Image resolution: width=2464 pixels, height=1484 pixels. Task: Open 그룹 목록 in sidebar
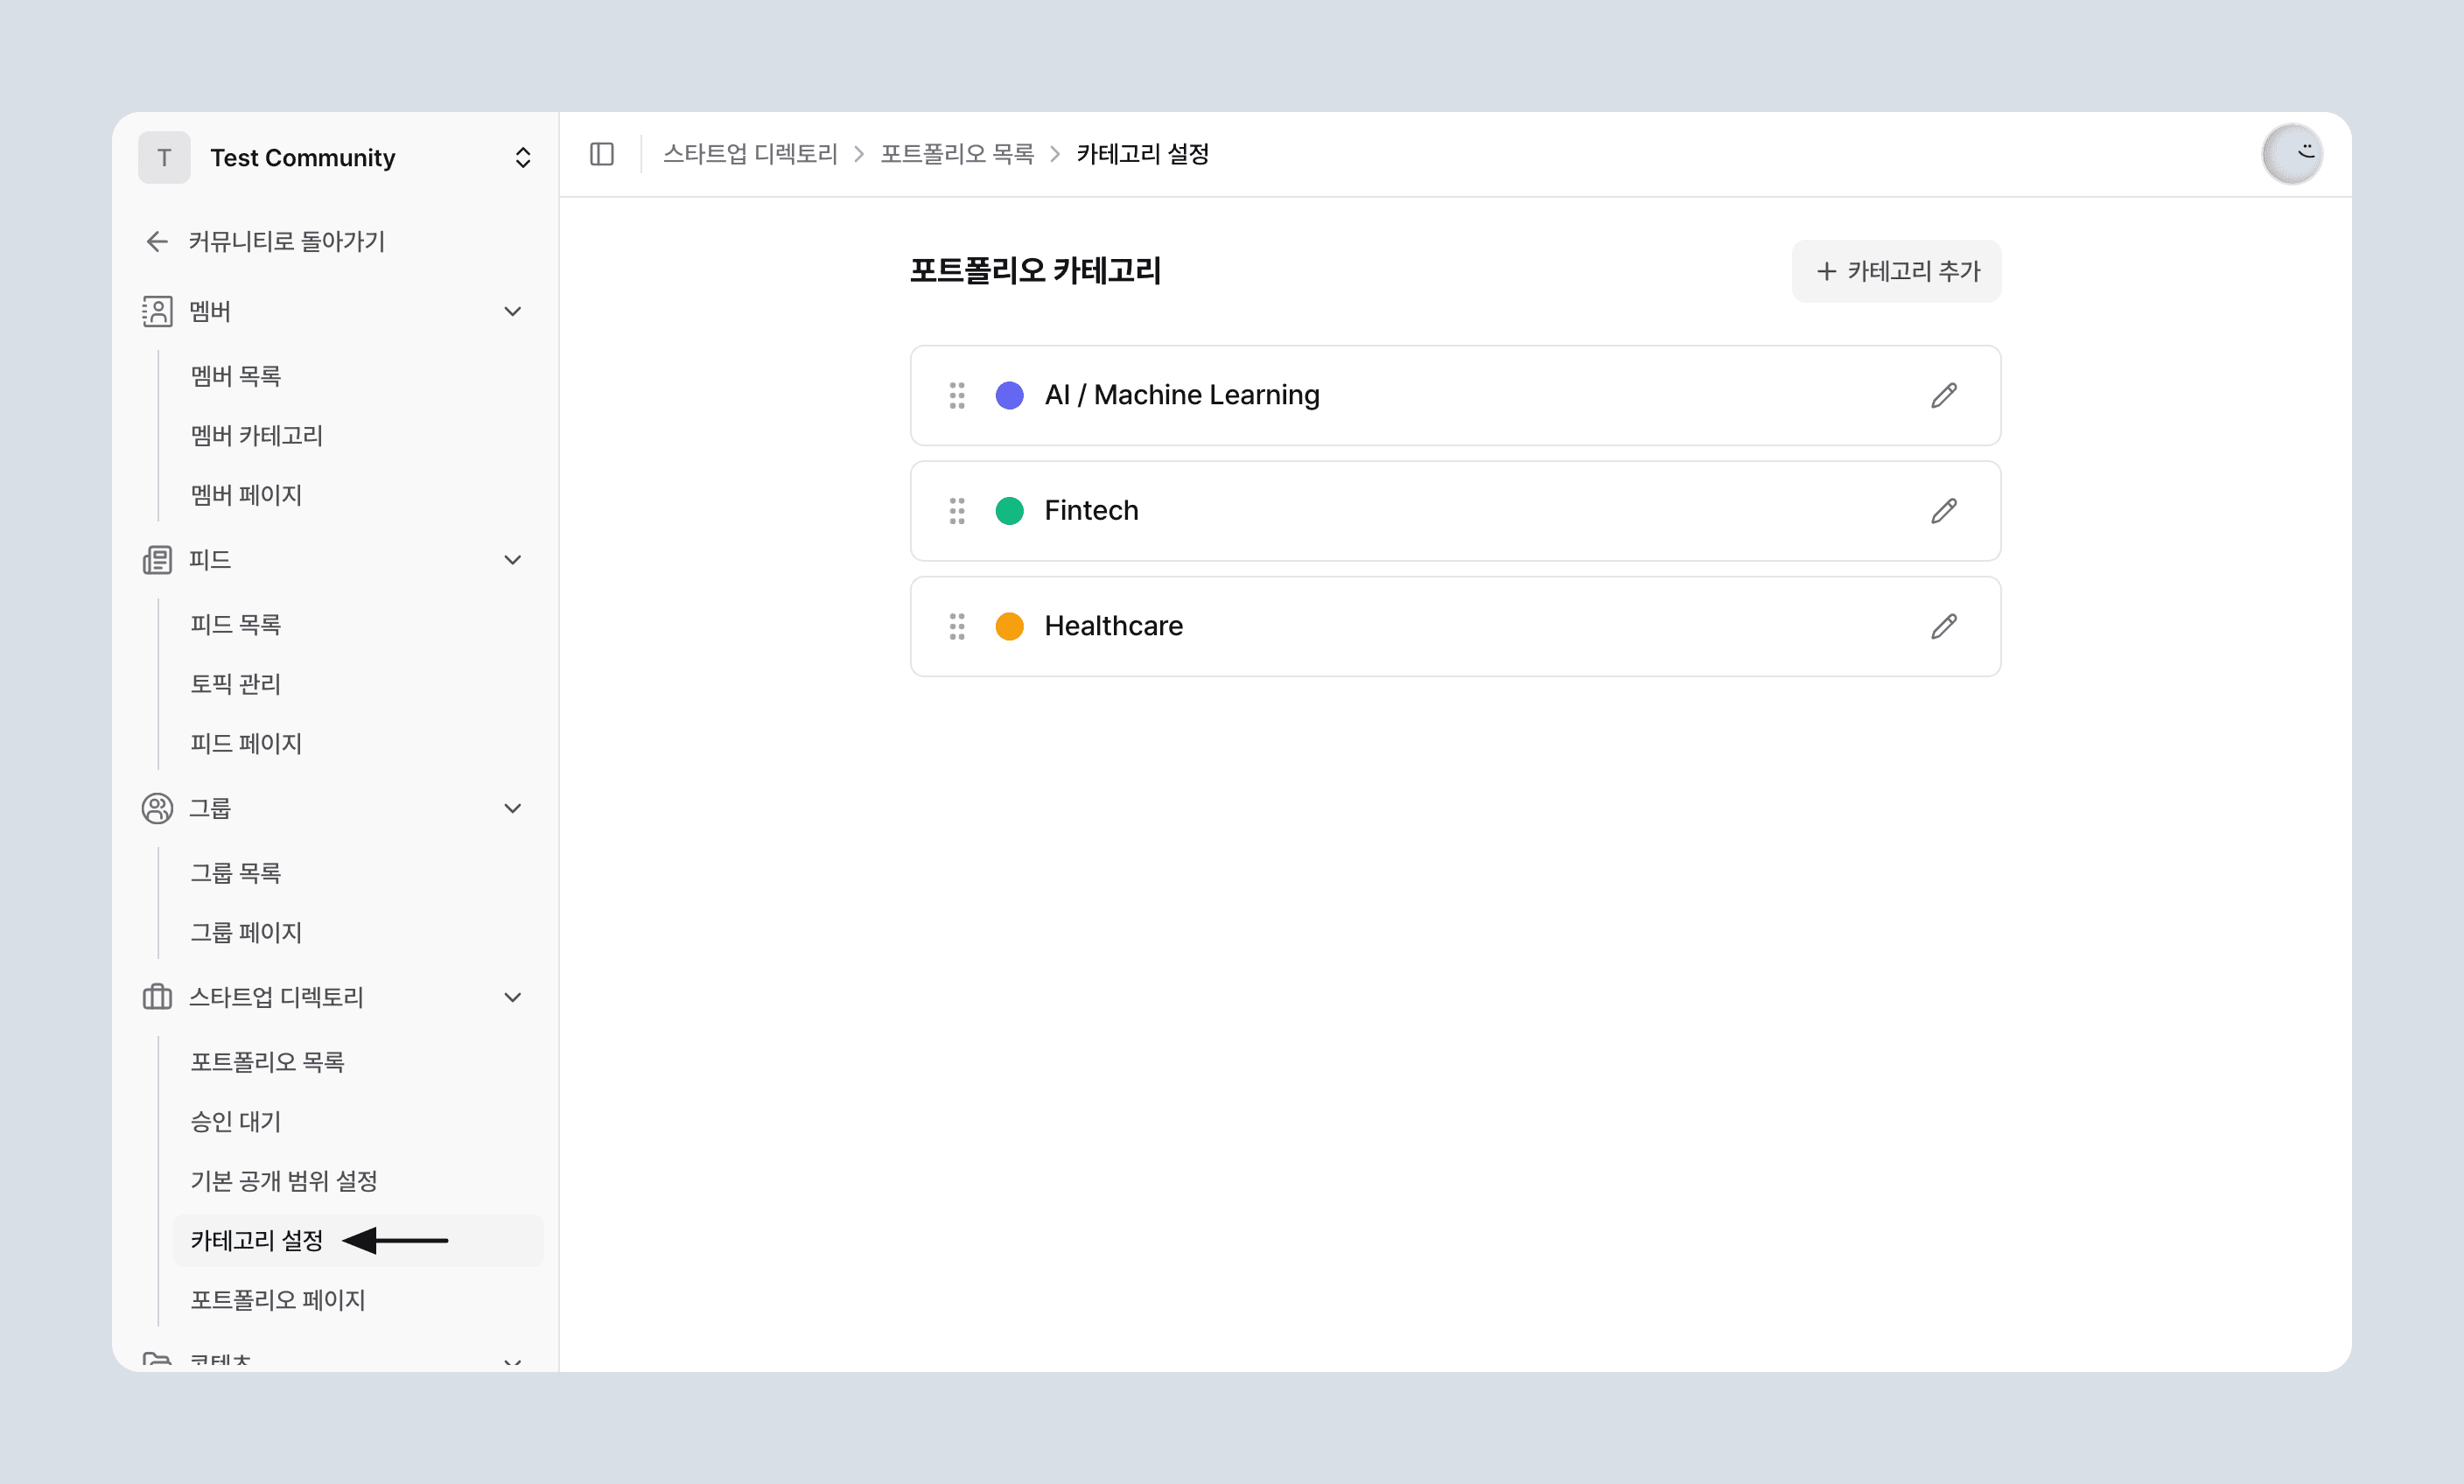pos(236,873)
